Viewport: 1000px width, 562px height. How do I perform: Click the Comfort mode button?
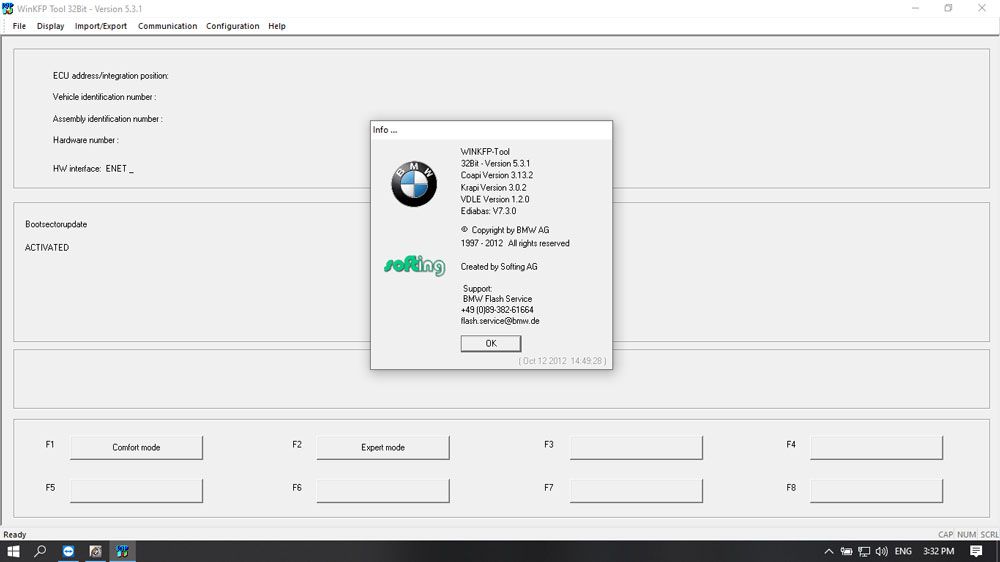(x=136, y=447)
